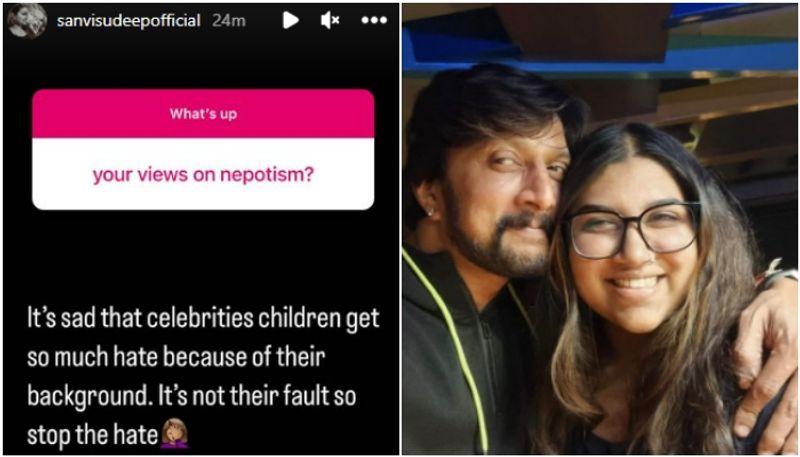Click the man's earring in the photo
800x457 pixels.
click(x=431, y=212)
